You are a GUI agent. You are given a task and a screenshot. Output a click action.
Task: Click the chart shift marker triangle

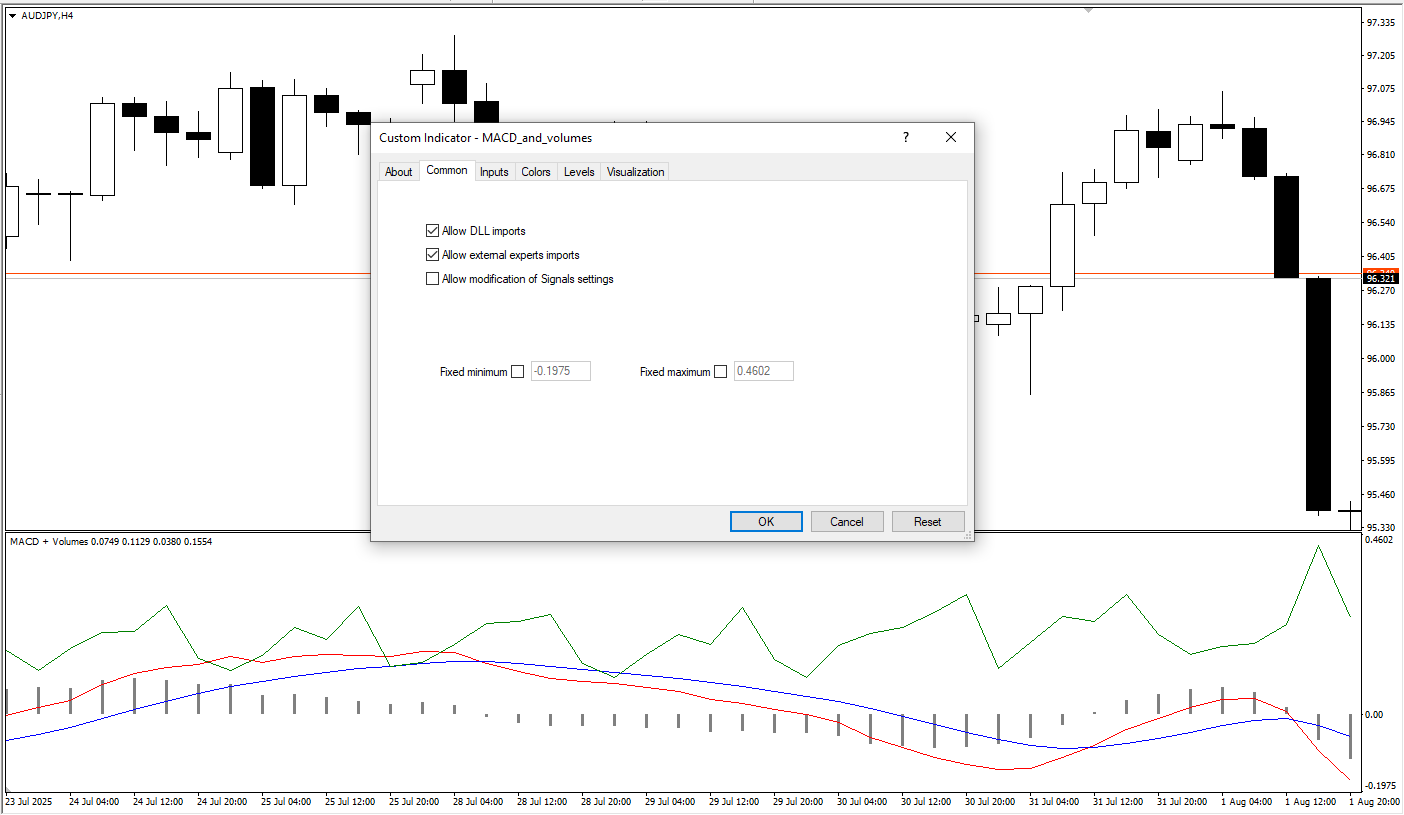click(x=1089, y=9)
